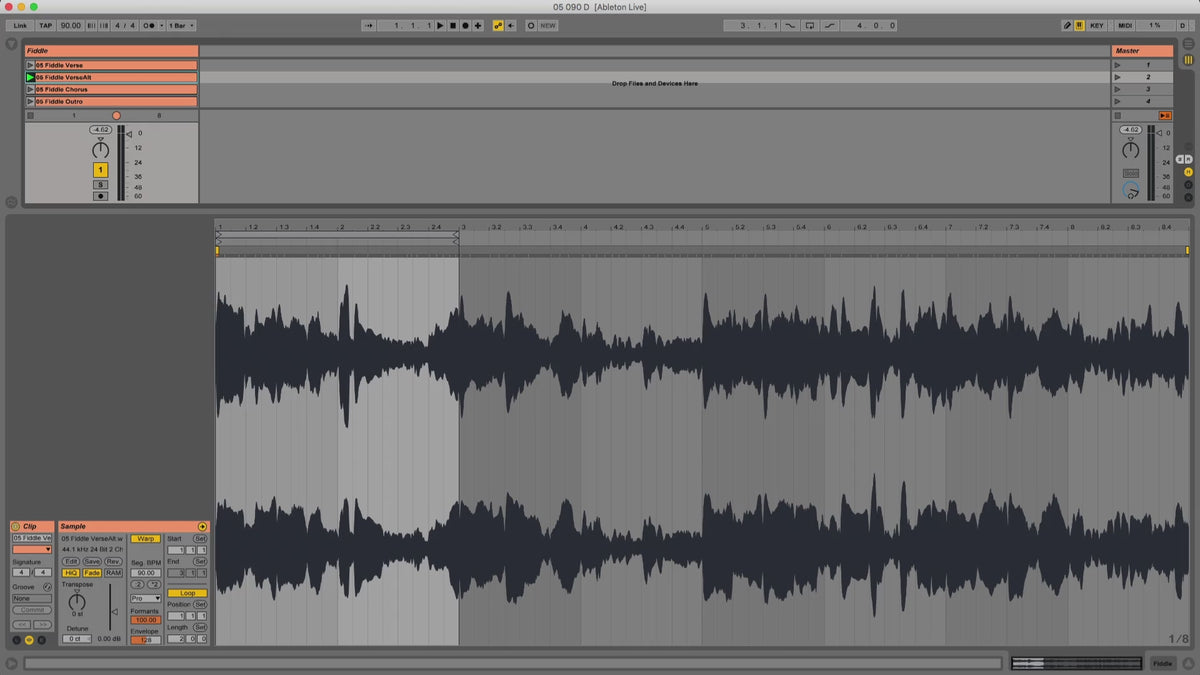Launch Master scene 3
This screenshot has height=675, width=1200.
(x=1117, y=89)
